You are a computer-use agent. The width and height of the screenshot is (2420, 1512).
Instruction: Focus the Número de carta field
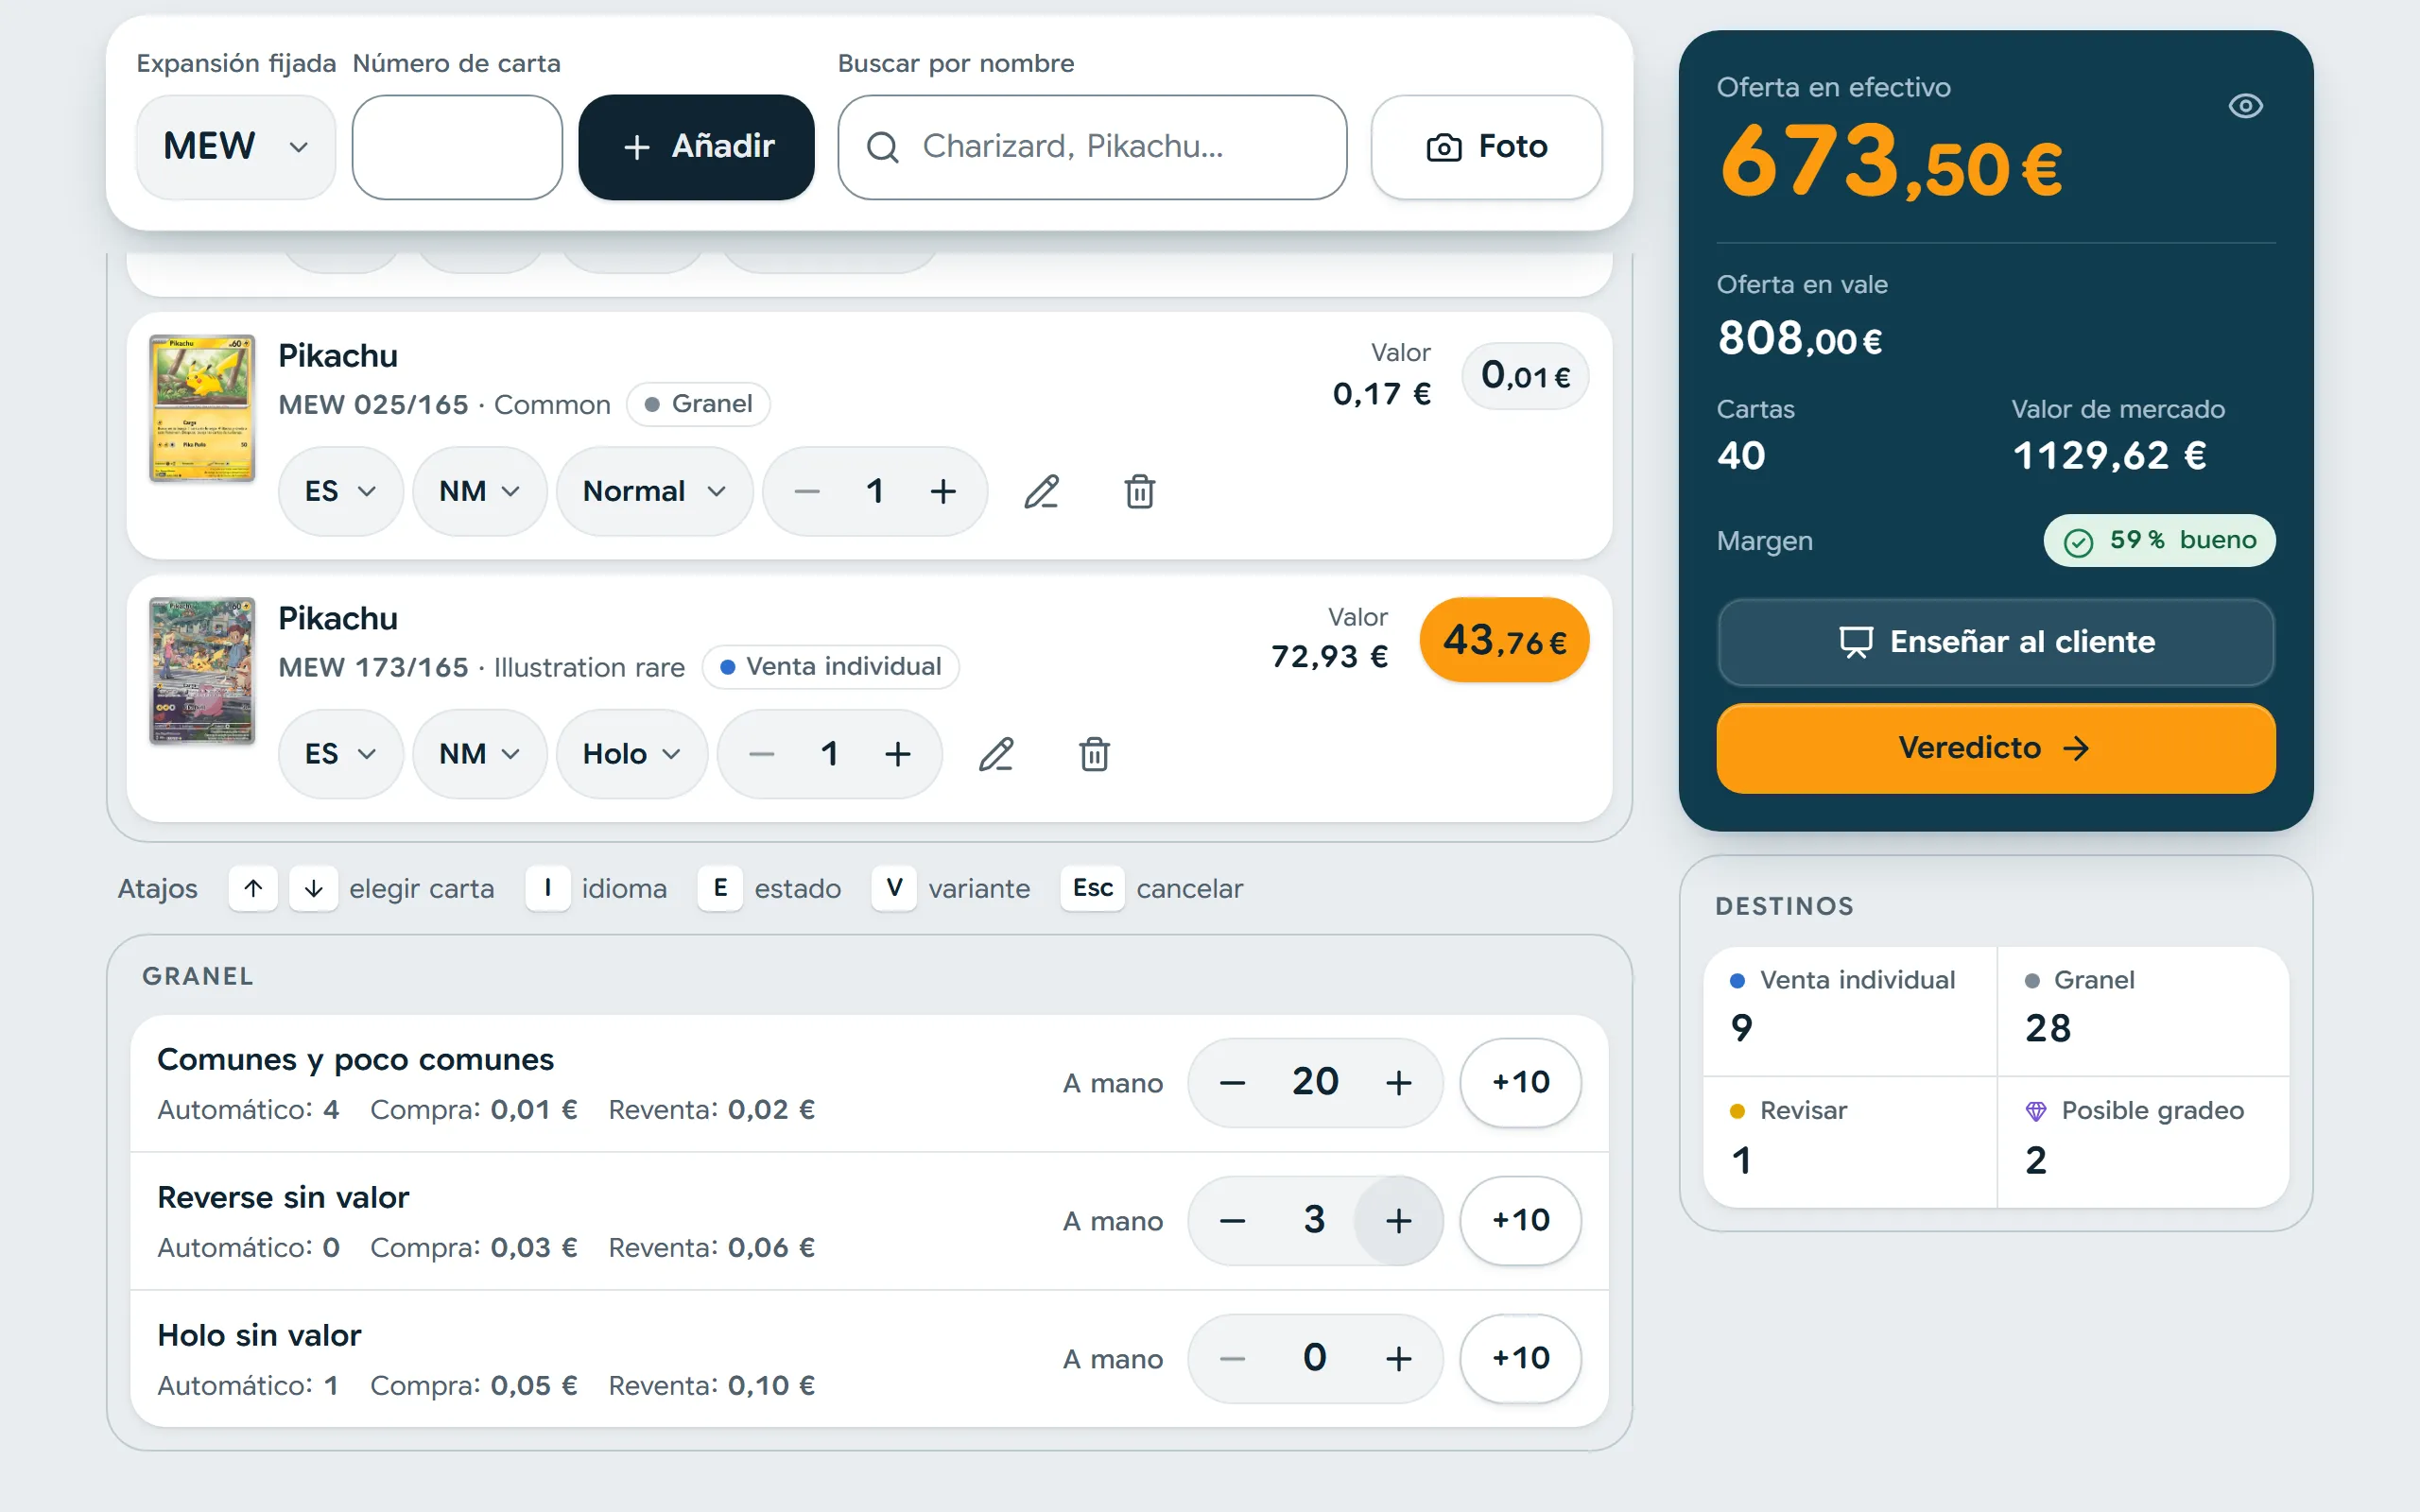pos(457,147)
